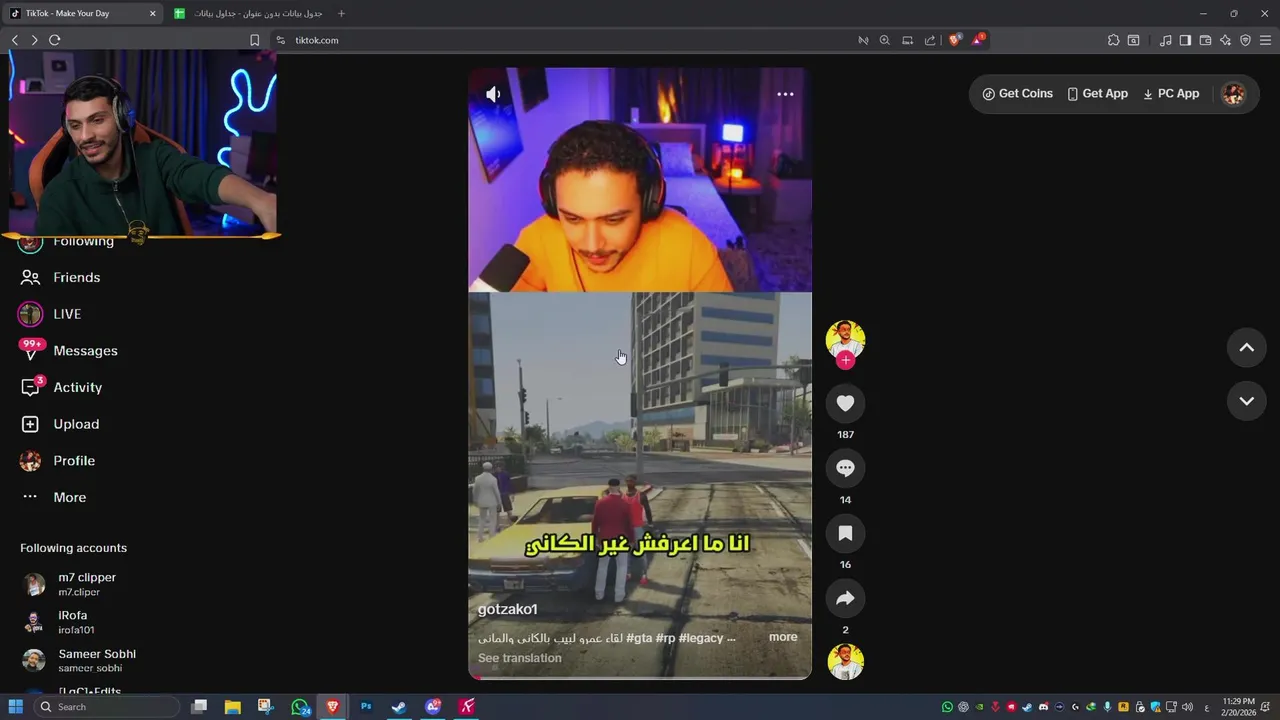The width and height of the screenshot is (1280, 720).
Task: Toggle the browser sidebar panel
Action: click(x=1185, y=40)
